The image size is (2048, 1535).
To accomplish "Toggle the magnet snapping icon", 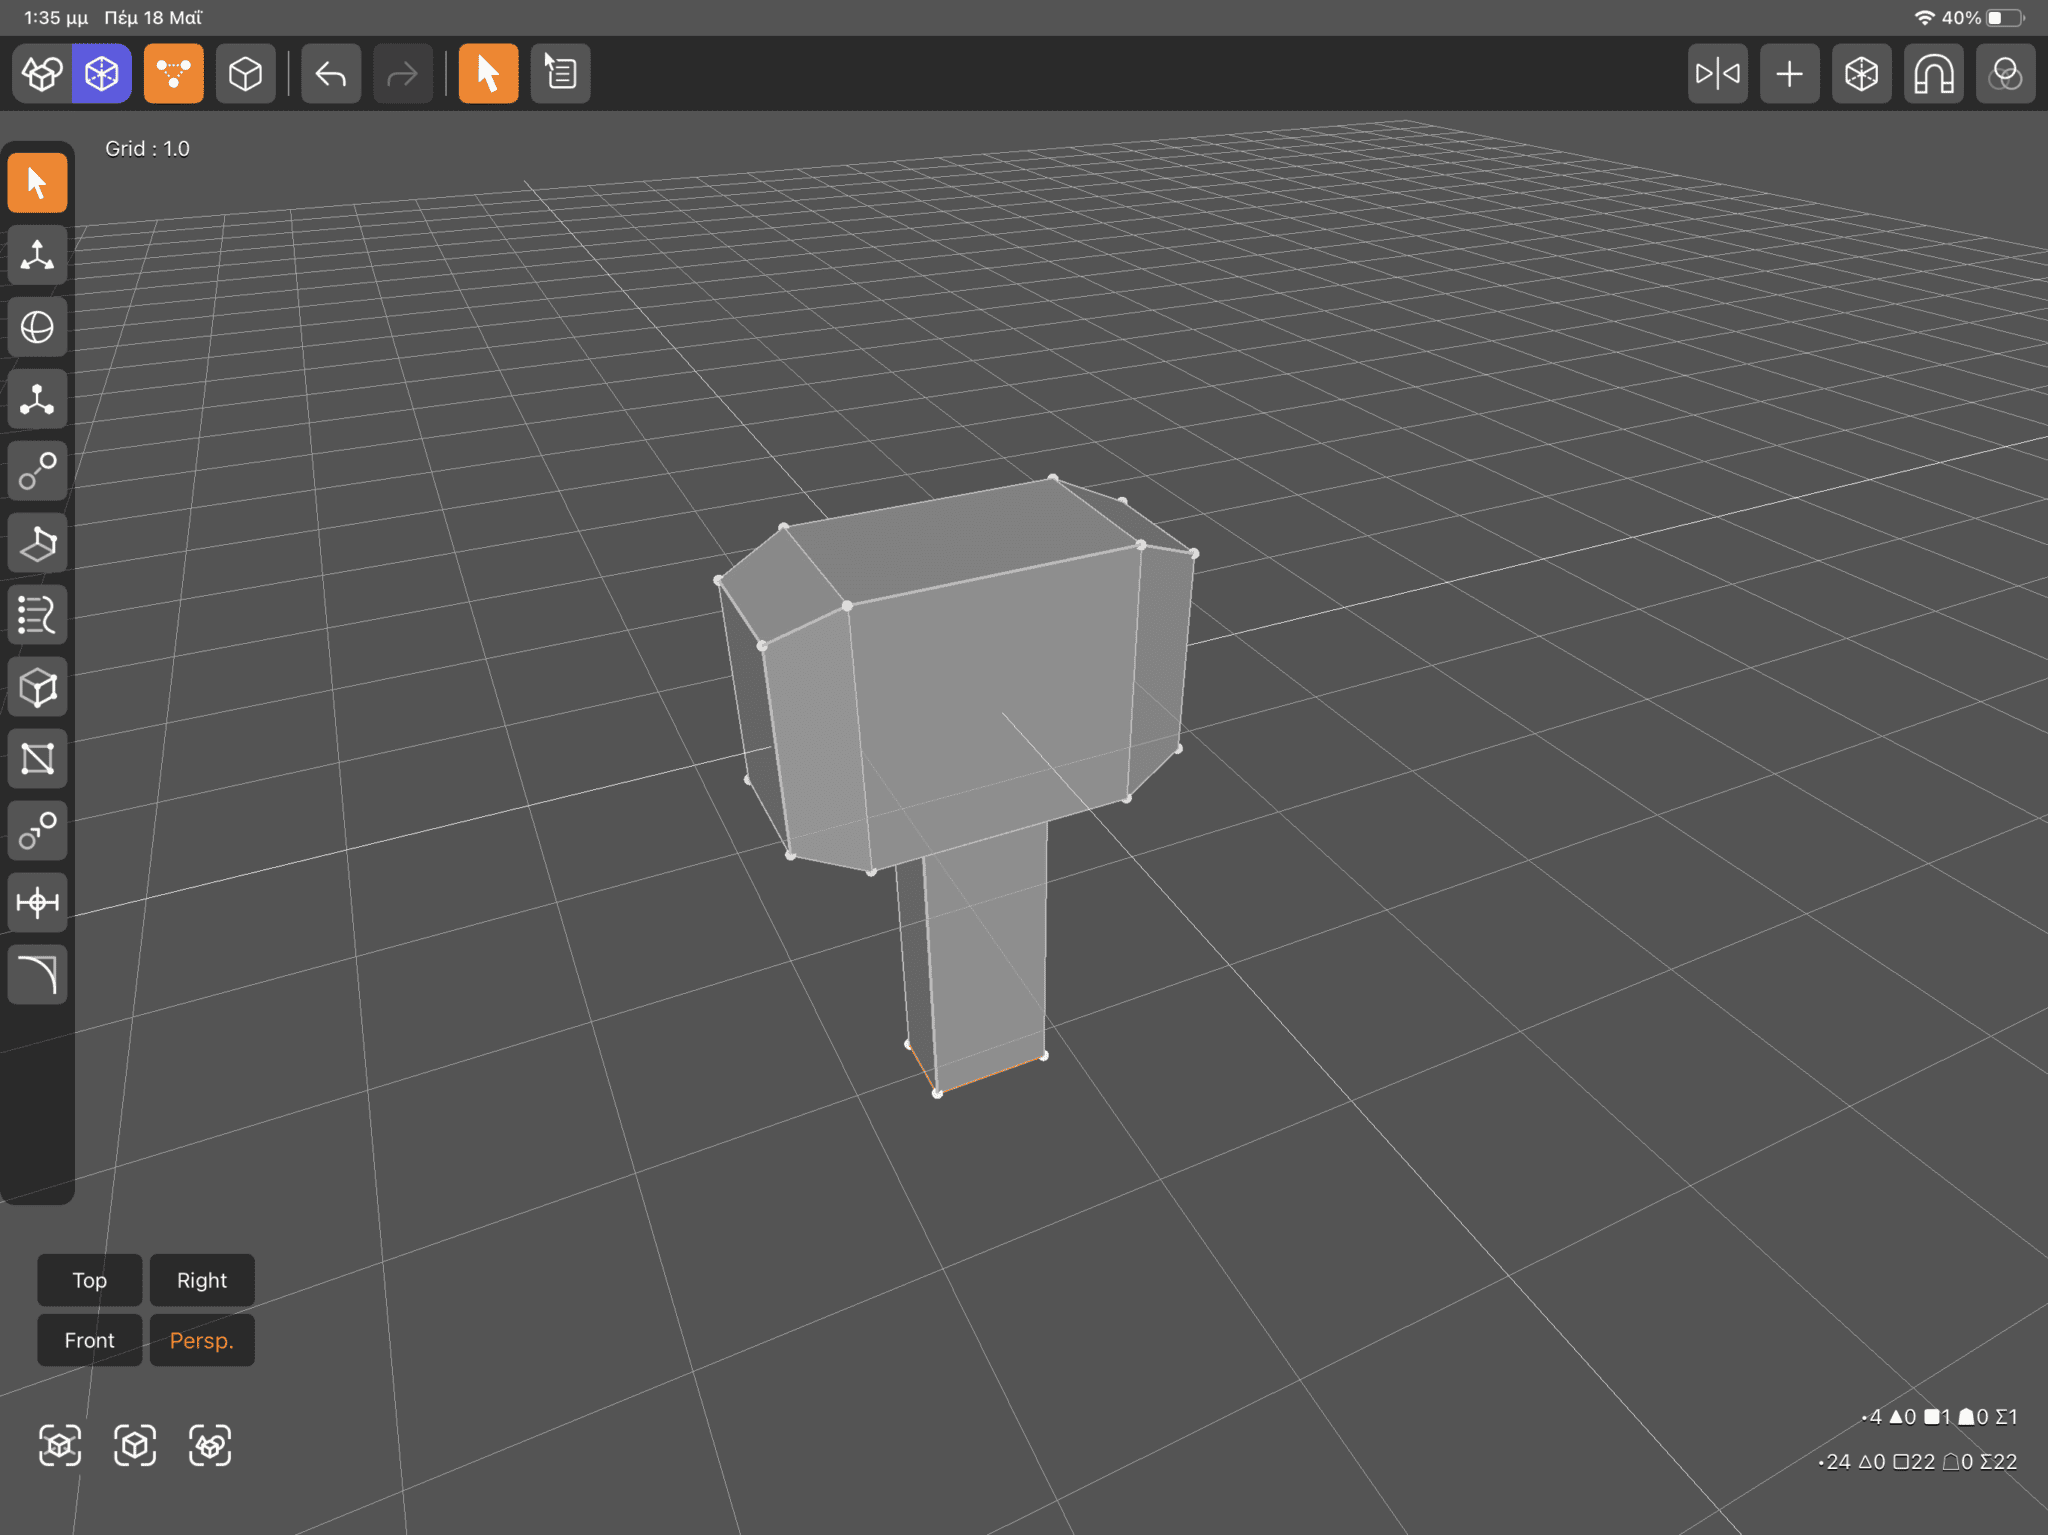I will (x=1934, y=74).
